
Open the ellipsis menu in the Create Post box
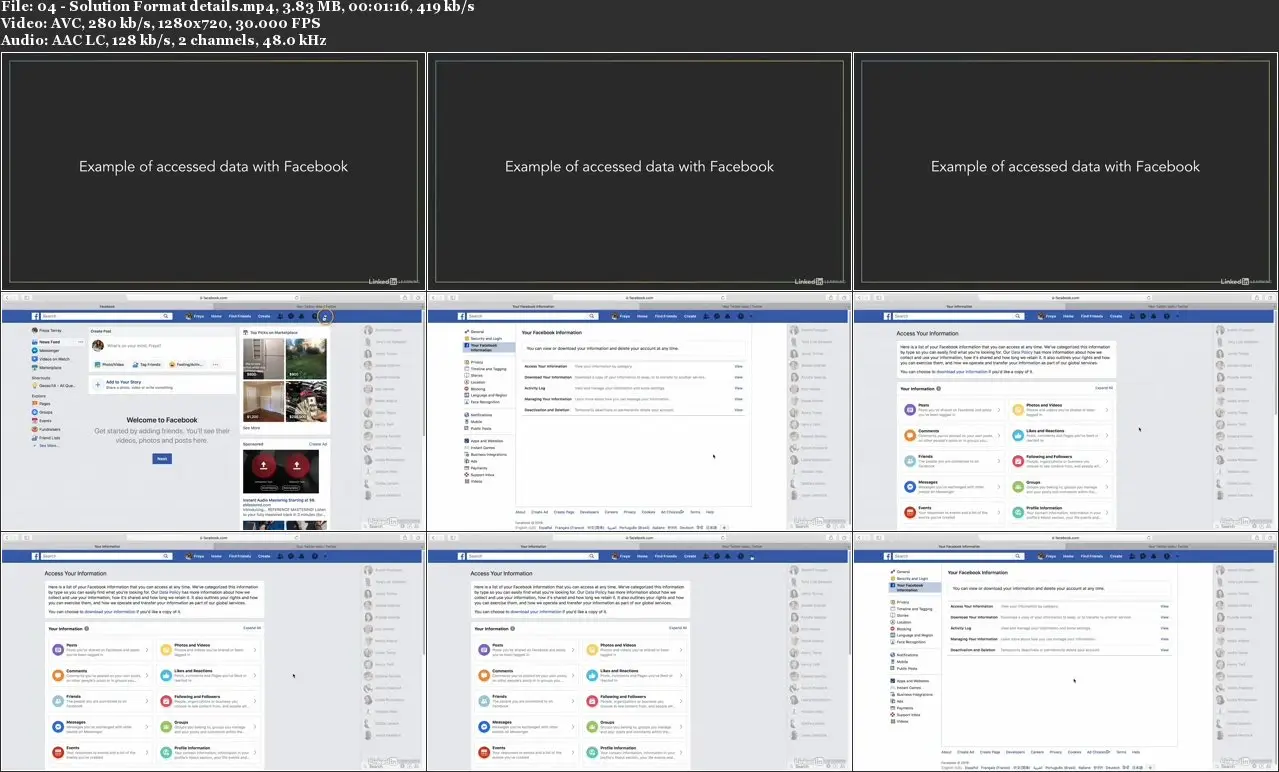coord(215,365)
